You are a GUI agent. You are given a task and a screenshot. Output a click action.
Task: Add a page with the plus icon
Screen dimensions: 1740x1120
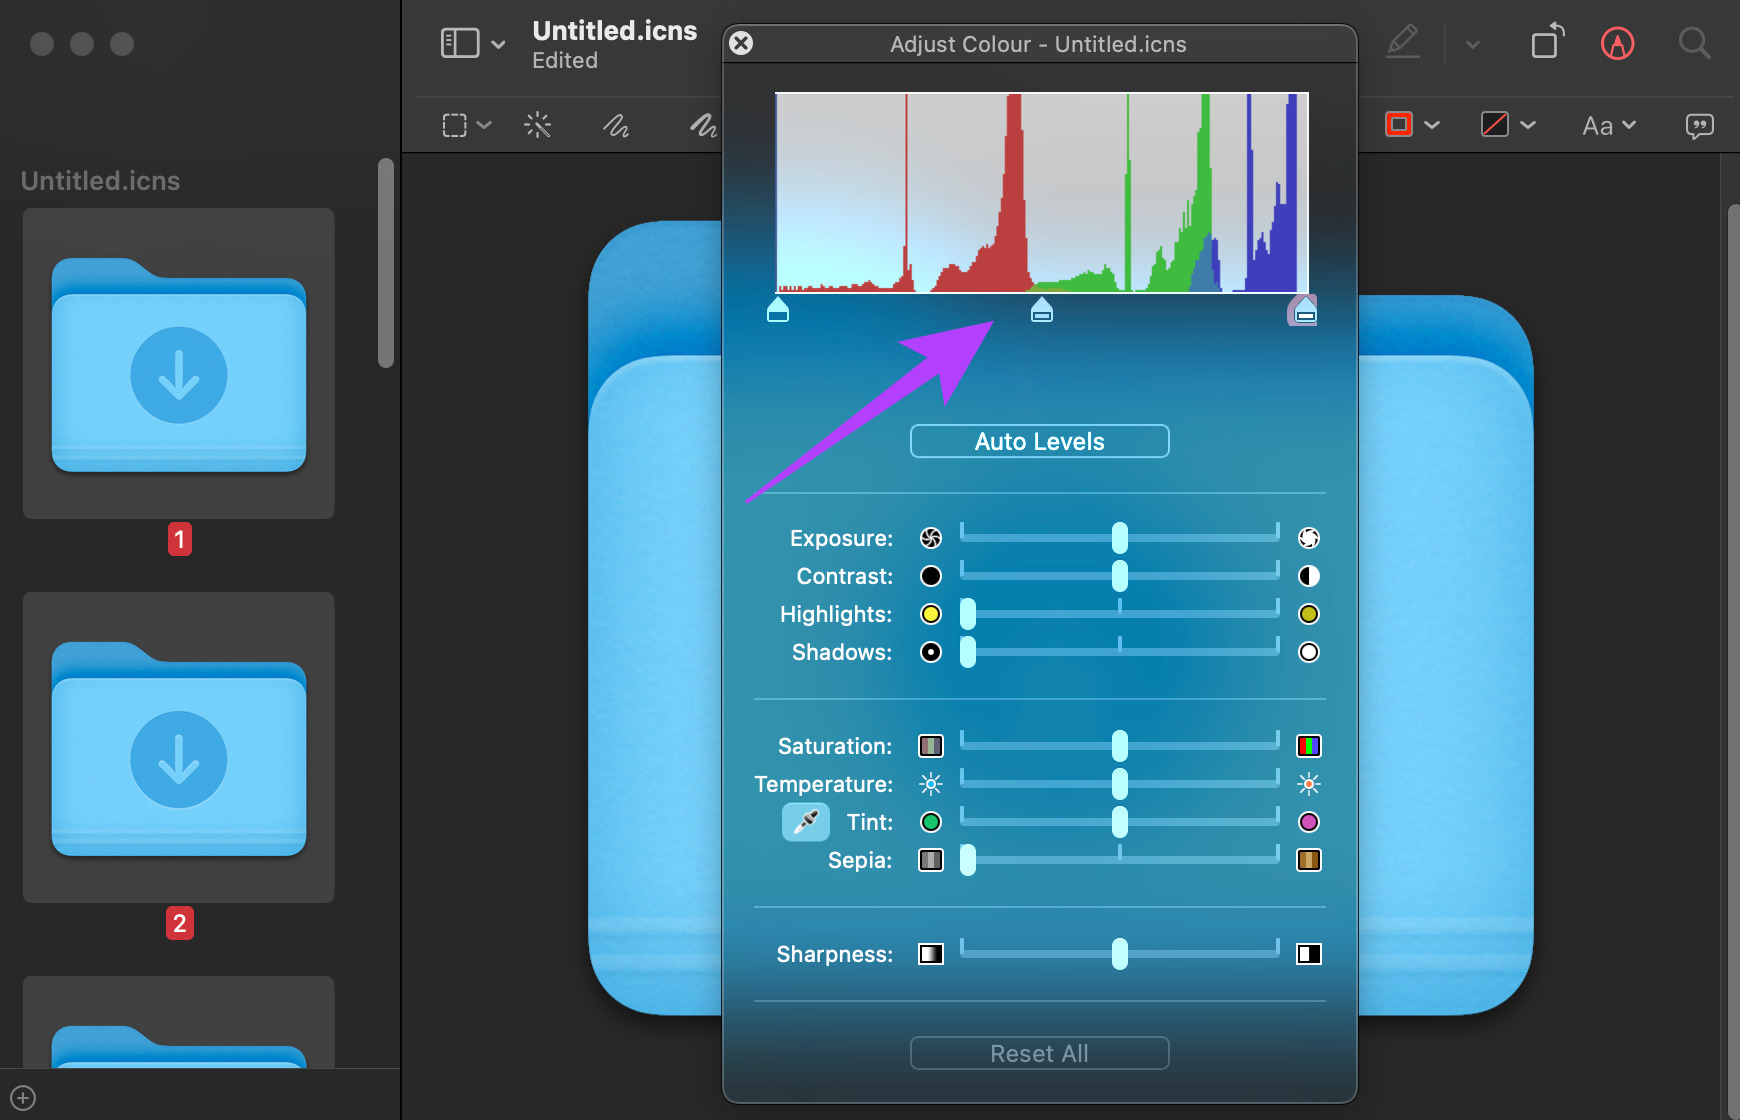23,1098
